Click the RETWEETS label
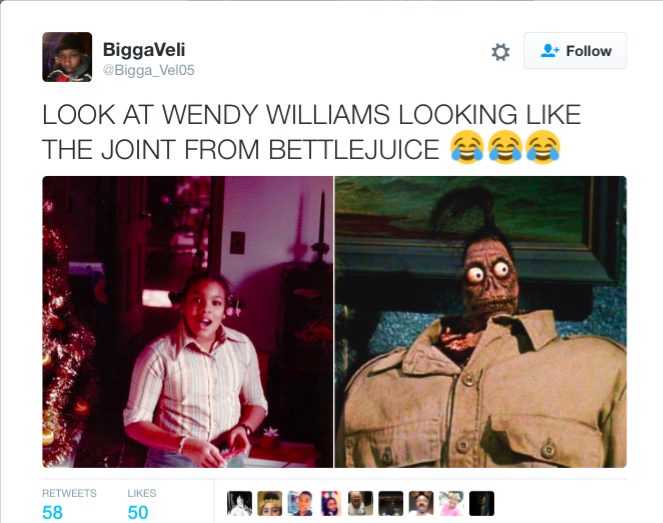The height and width of the screenshot is (523, 663). tap(69, 493)
